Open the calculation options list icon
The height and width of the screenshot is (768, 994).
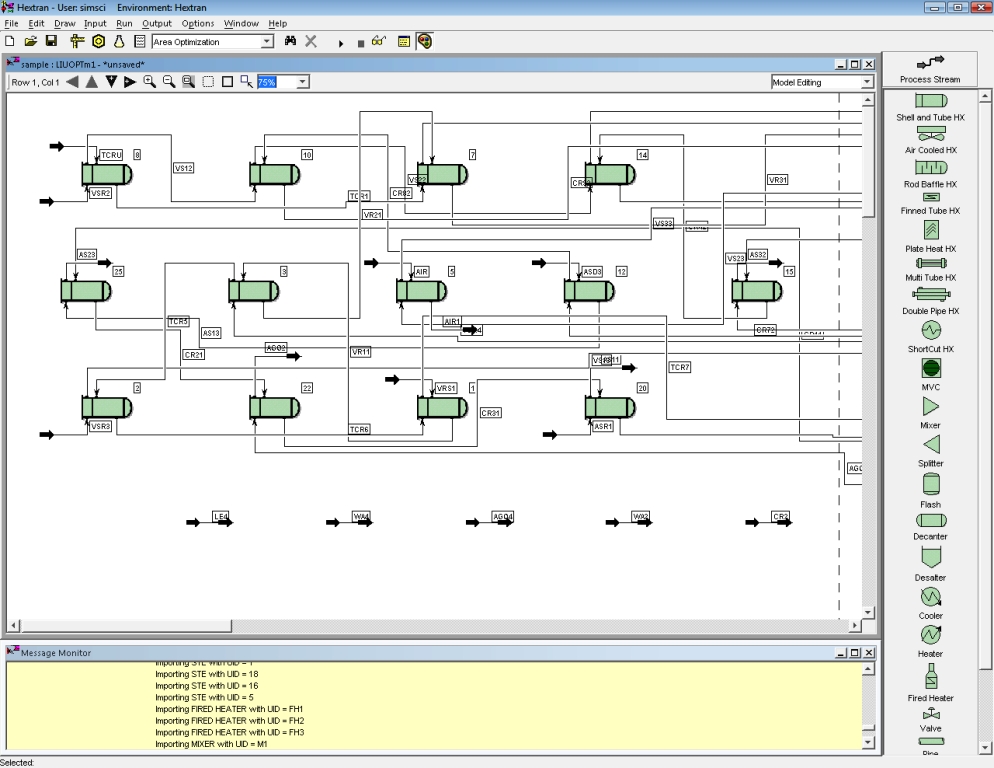point(140,41)
